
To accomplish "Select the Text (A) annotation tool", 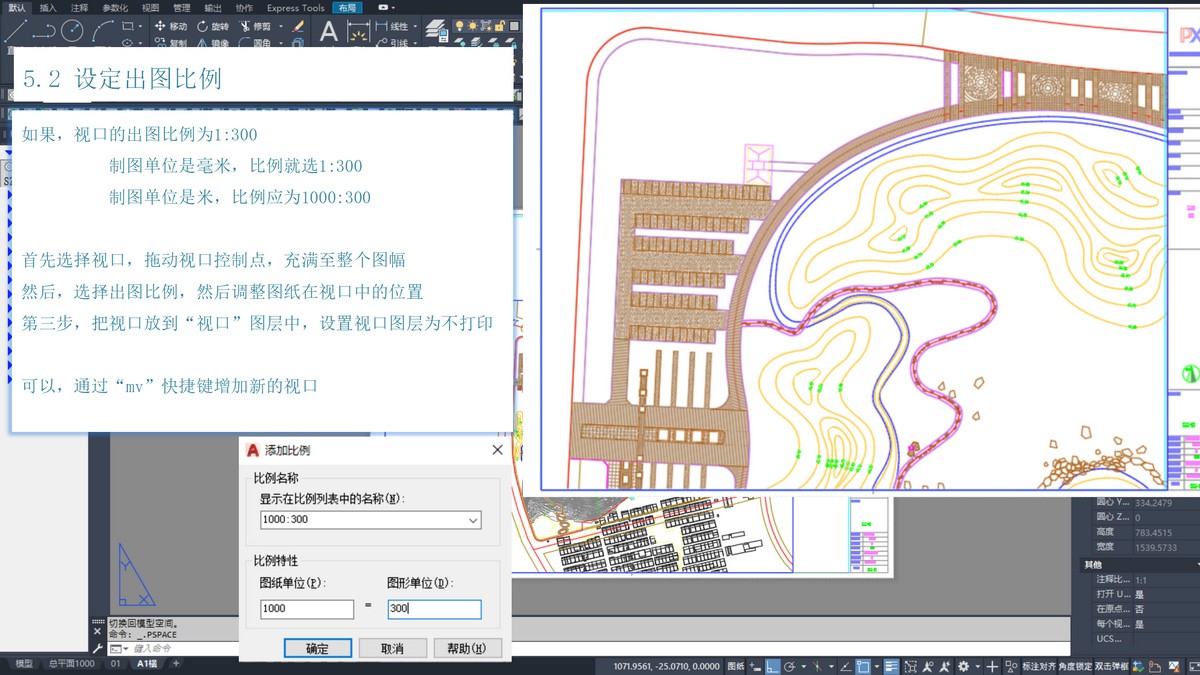I will [328, 32].
